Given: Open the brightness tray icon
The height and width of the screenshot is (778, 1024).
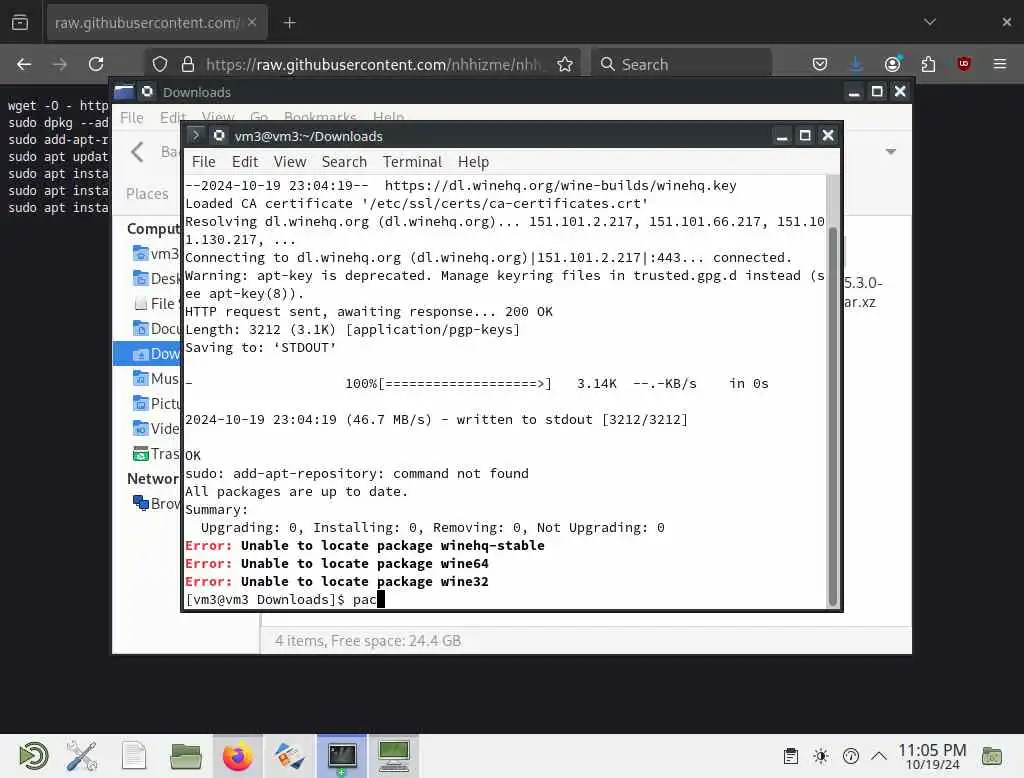Looking at the screenshot, I should 821,756.
